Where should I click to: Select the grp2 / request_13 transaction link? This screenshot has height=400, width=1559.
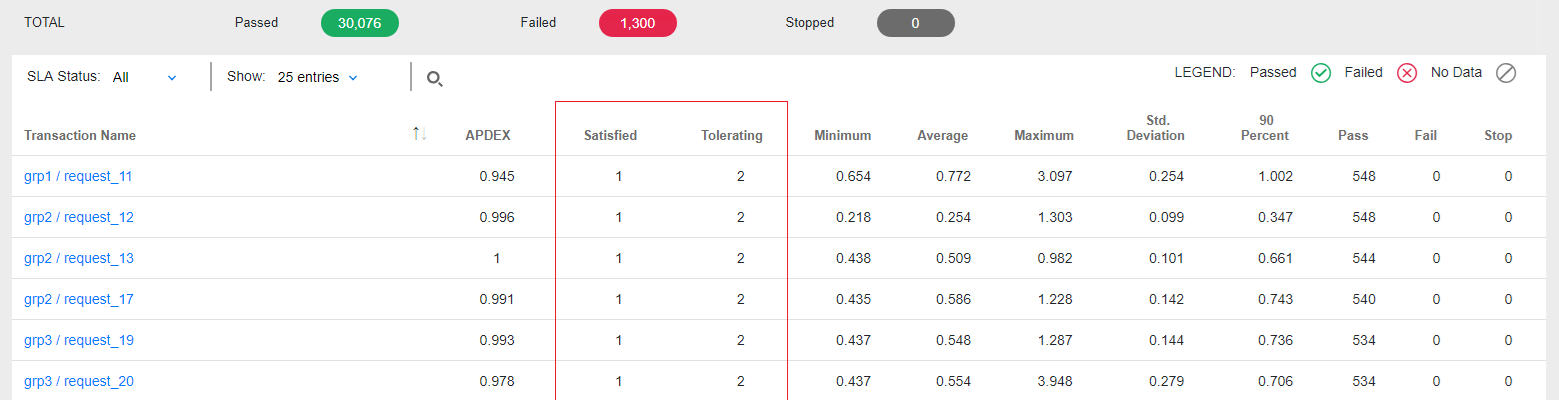(x=79, y=259)
